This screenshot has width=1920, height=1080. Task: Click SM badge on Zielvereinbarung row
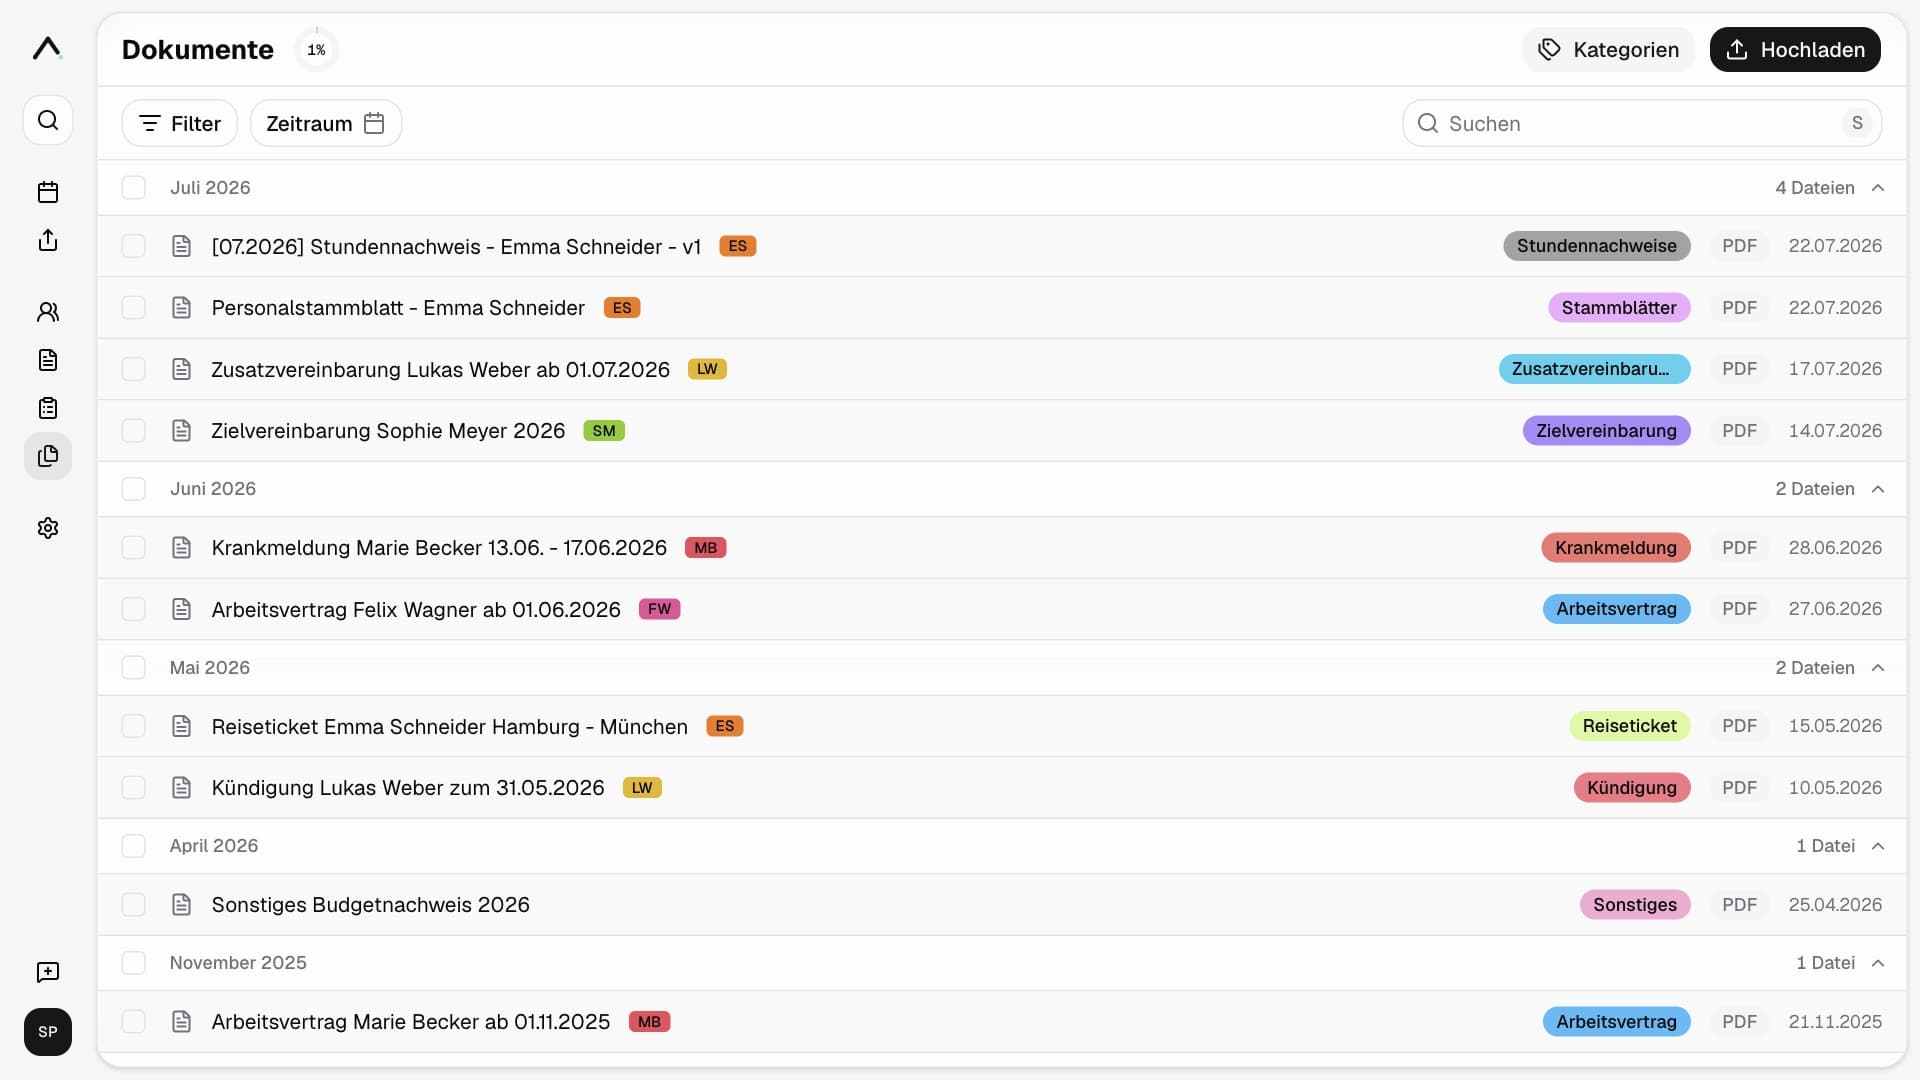604,431
